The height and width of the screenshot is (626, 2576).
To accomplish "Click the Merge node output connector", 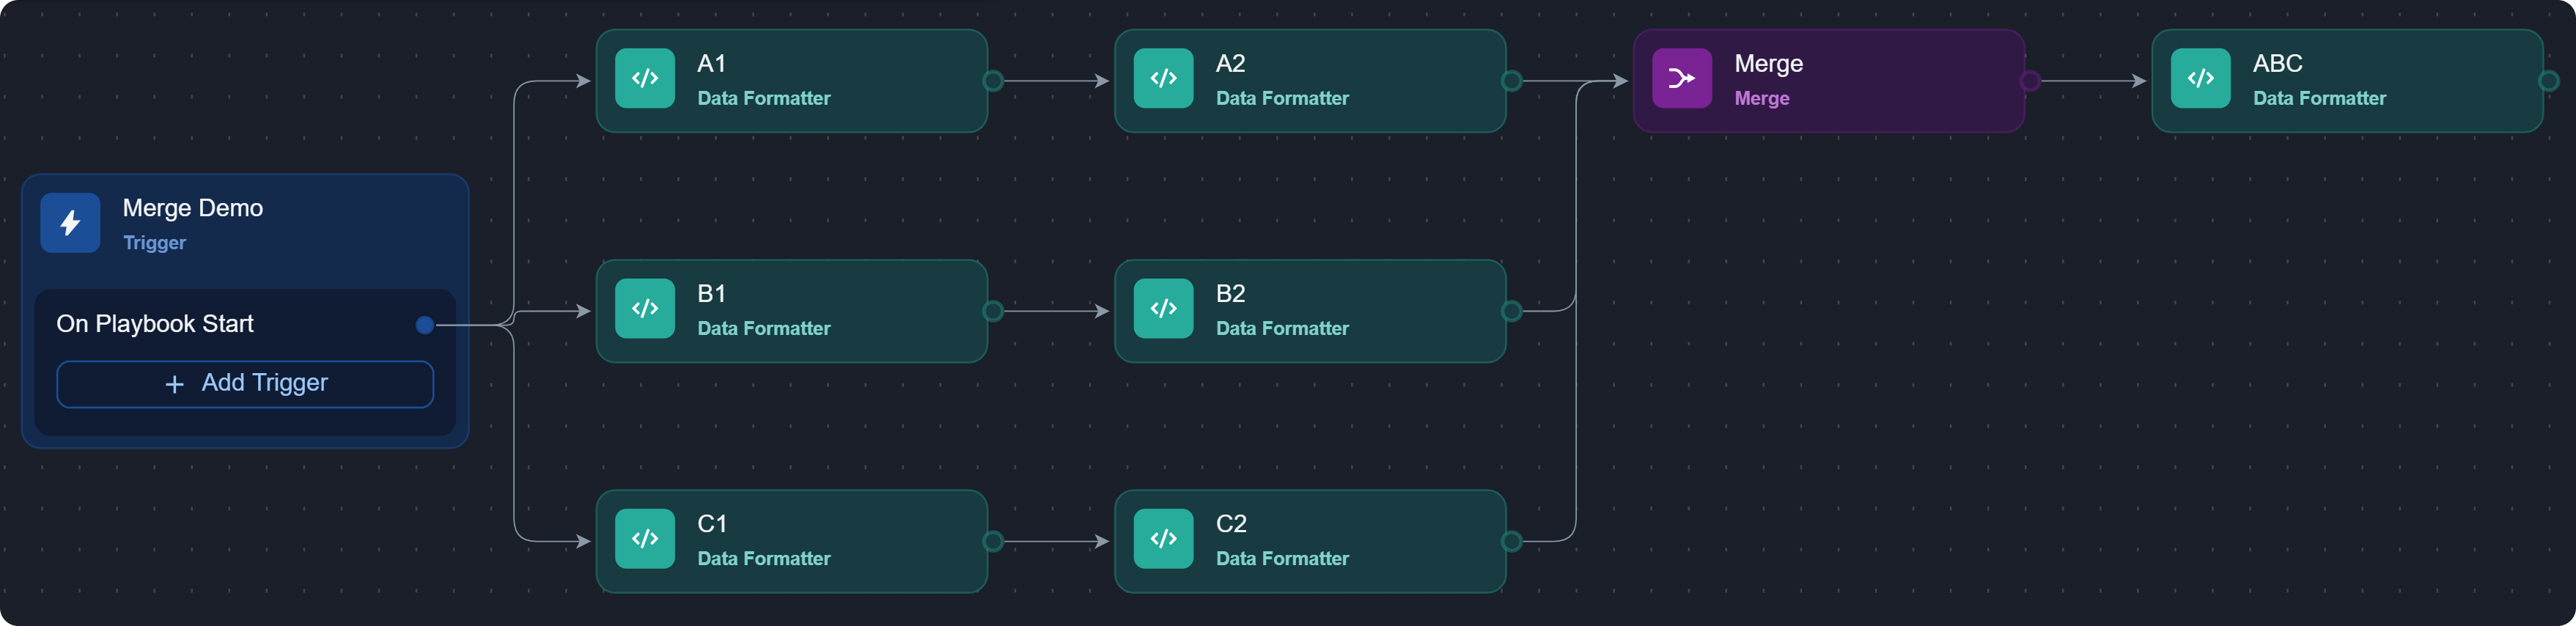I will 2030,81.
